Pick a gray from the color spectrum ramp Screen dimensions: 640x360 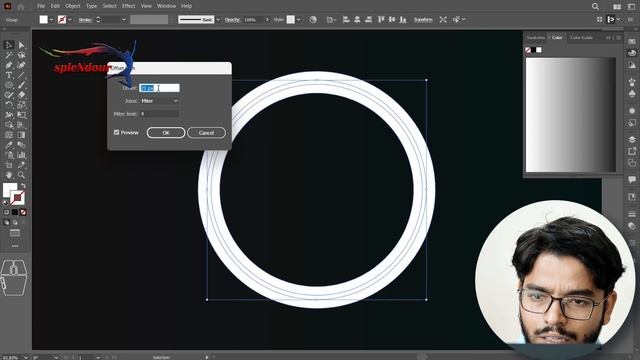pos(571,115)
